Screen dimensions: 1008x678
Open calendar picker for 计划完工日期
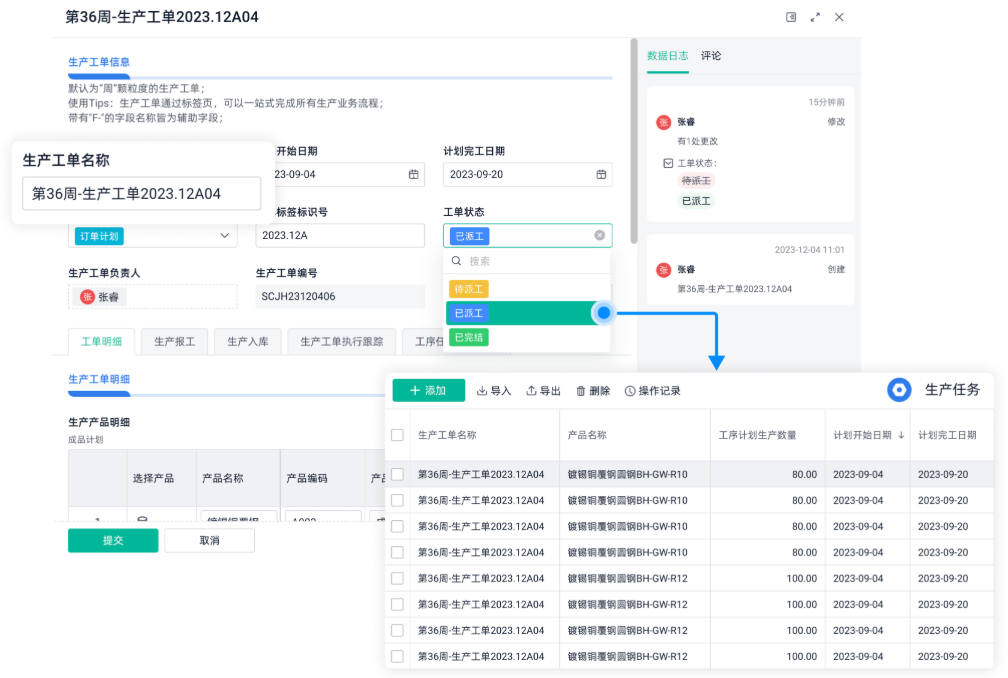601,174
